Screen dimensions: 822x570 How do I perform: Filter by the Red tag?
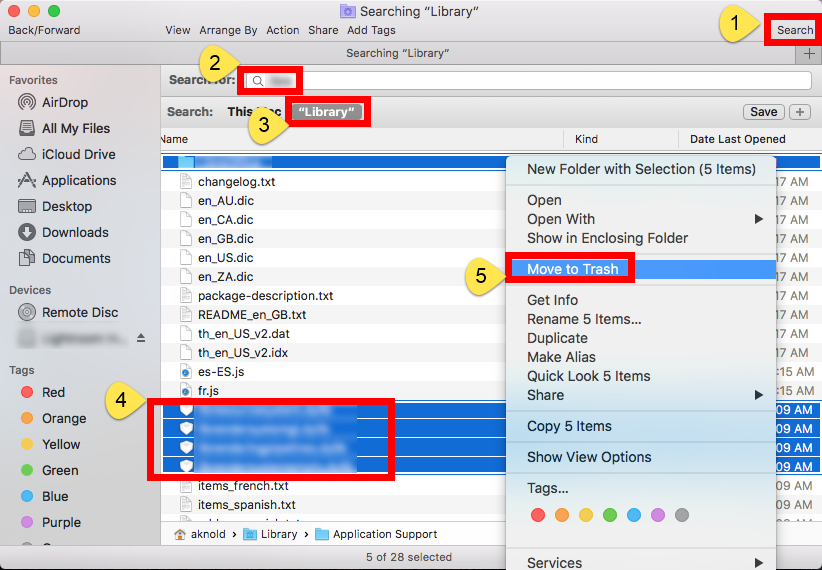coord(53,392)
